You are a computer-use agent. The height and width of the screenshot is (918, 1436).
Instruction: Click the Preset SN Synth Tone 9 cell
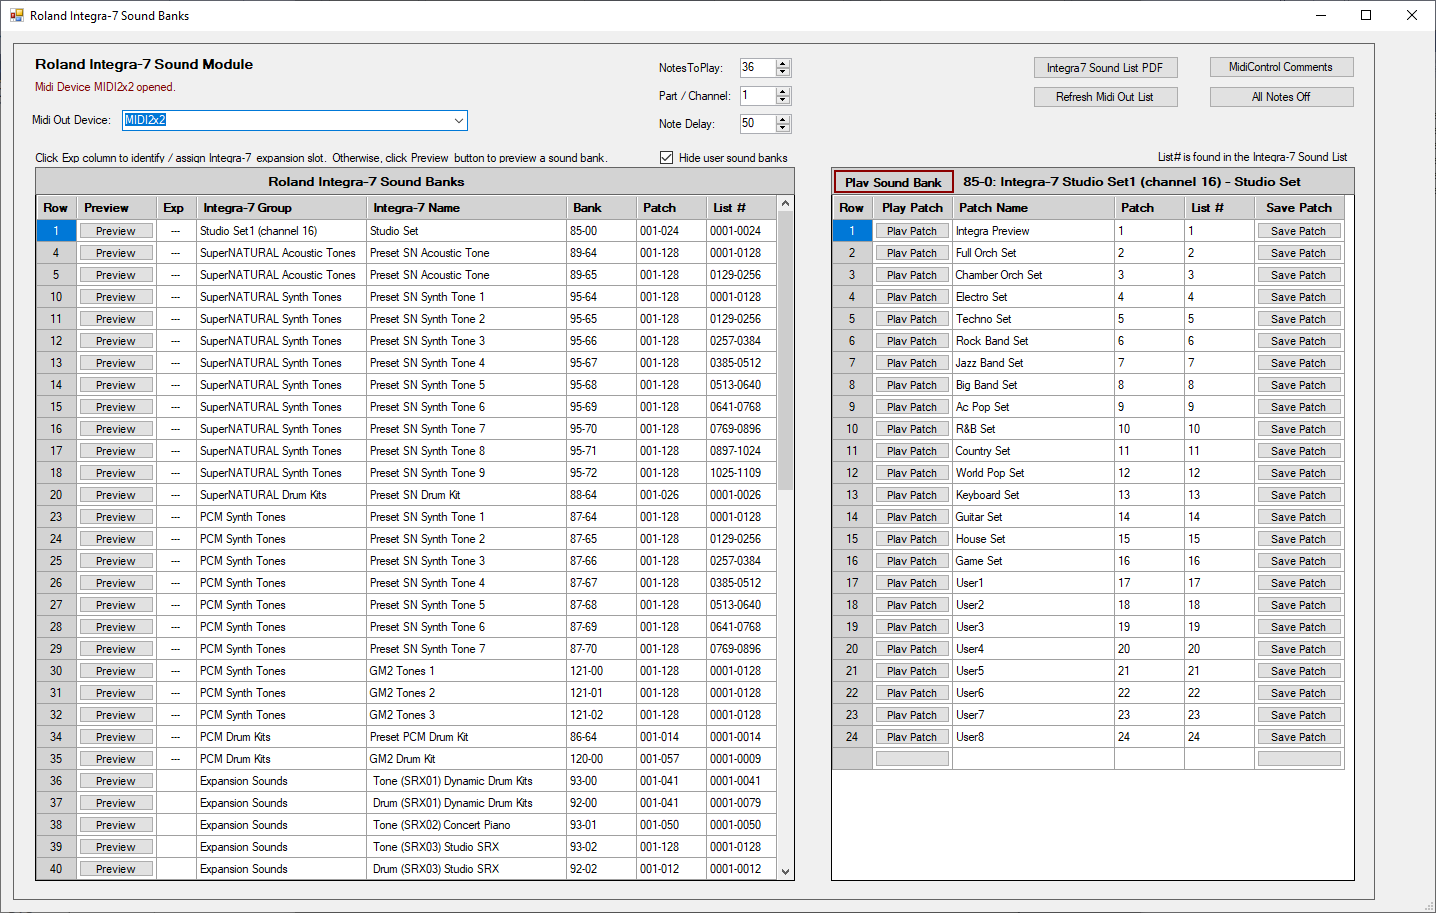(466, 473)
